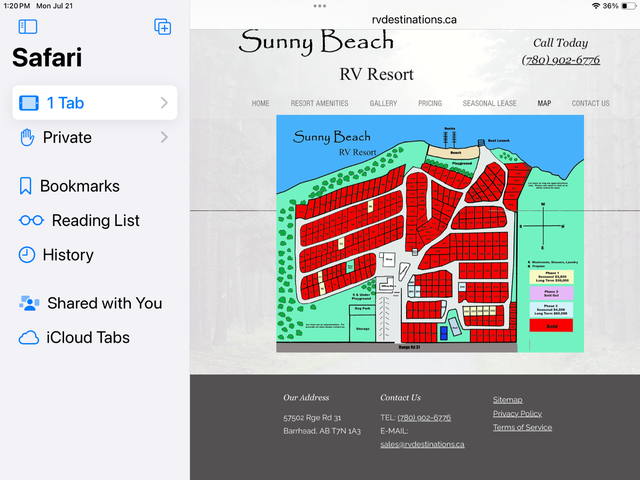This screenshot has height=480, width=640.
Task: Tap the three-dot multitasking control
Action: [320, 6]
